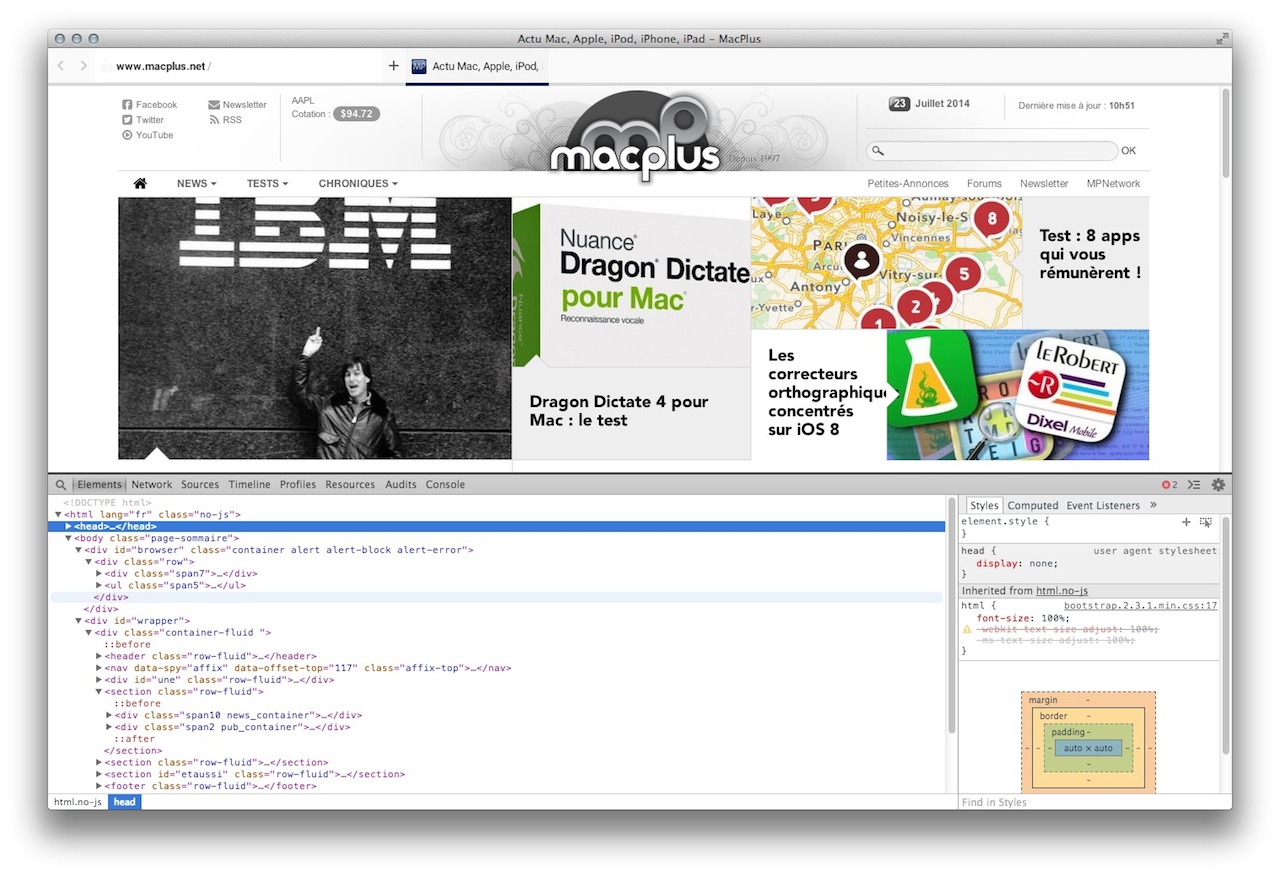Image resolution: width=1280 pixels, height=876 pixels.
Task: Select the Styles sidebar tab
Action: point(984,506)
